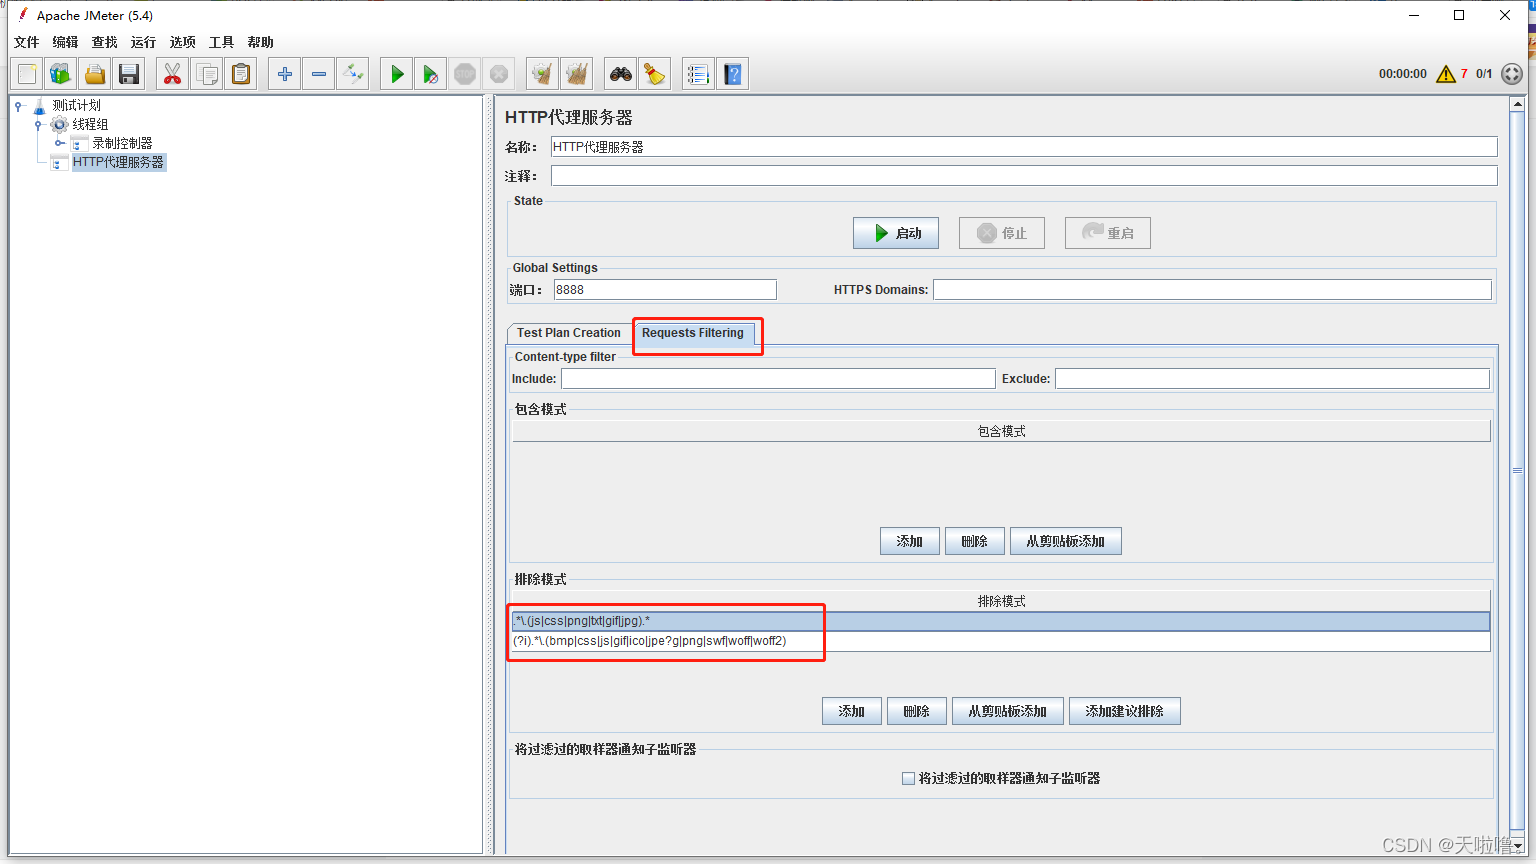Viewport: 1536px width, 864px height.
Task: Click the Content-type Exclude field
Action: (1272, 379)
